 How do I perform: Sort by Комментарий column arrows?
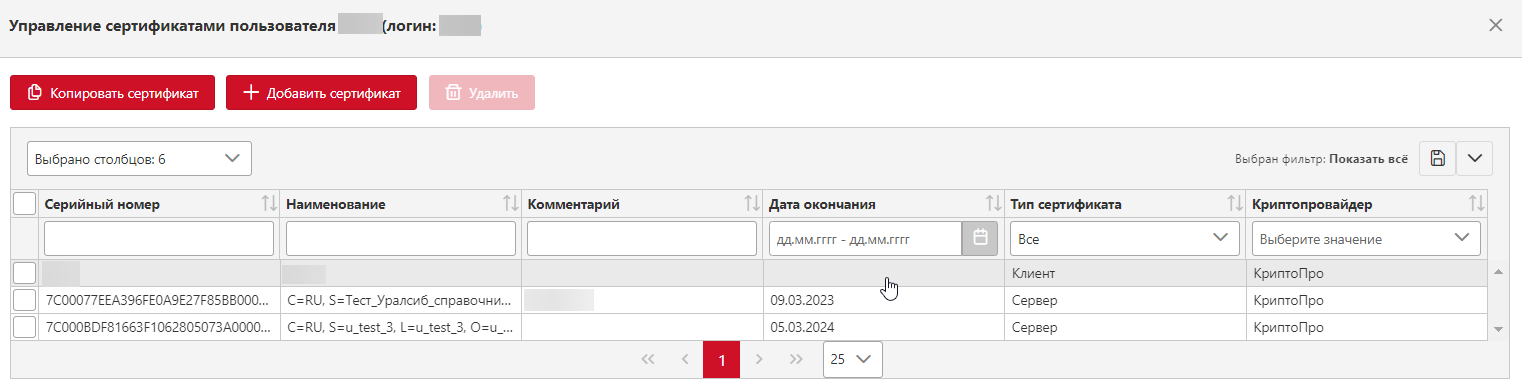[x=752, y=204]
